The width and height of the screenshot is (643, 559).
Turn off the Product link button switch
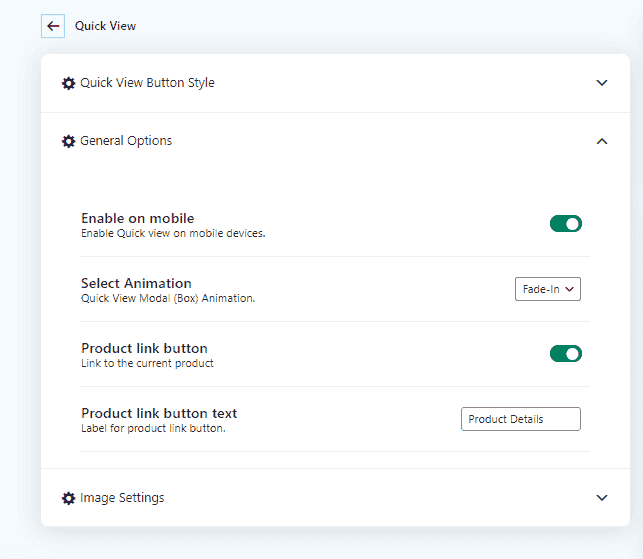click(x=565, y=353)
